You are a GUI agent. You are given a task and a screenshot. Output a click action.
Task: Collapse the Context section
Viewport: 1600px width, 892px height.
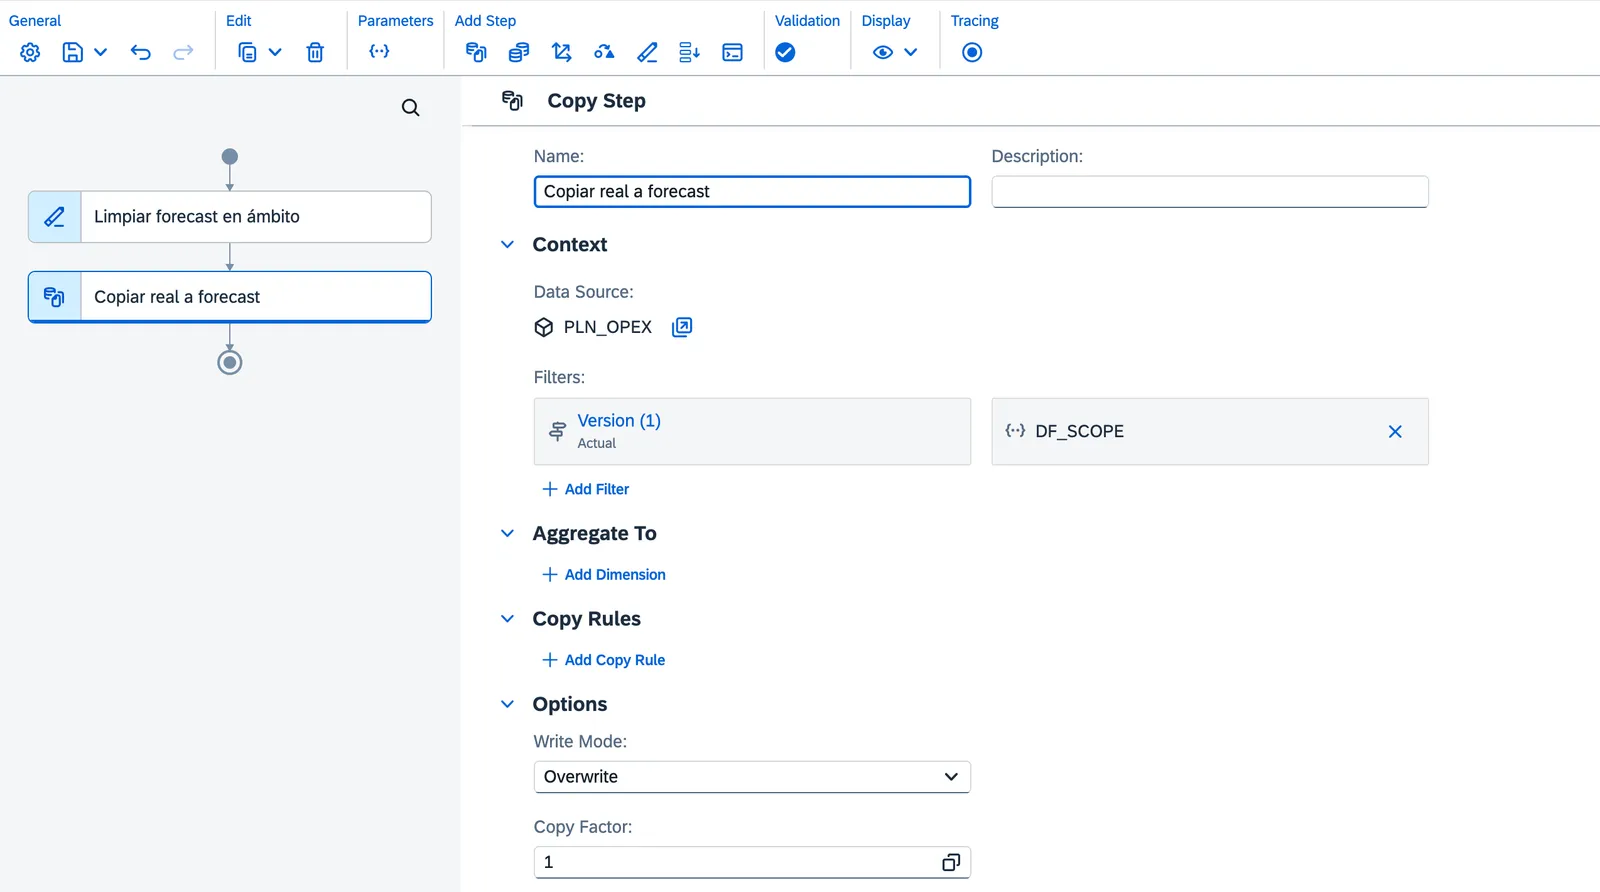507,245
